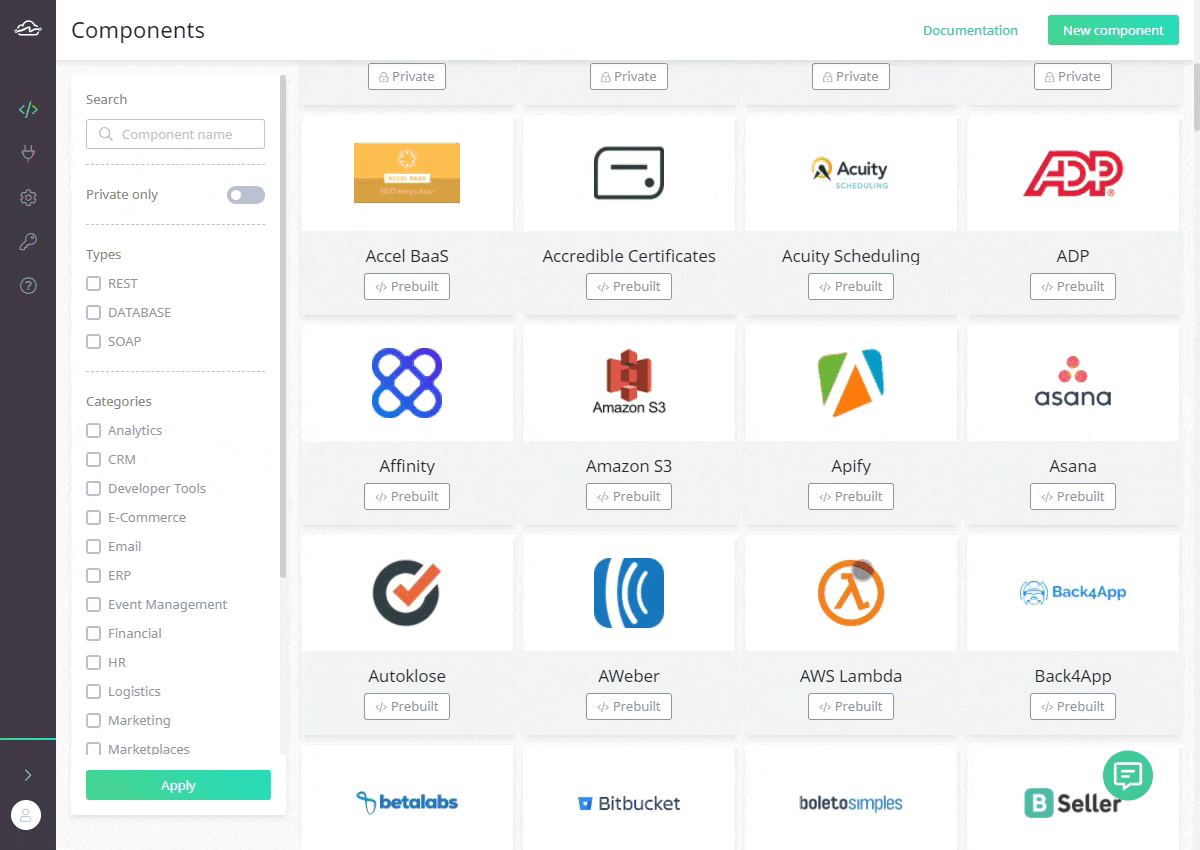Viewport: 1200px width, 850px height.
Task: Click the New component button
Action: pos(1113,30)
